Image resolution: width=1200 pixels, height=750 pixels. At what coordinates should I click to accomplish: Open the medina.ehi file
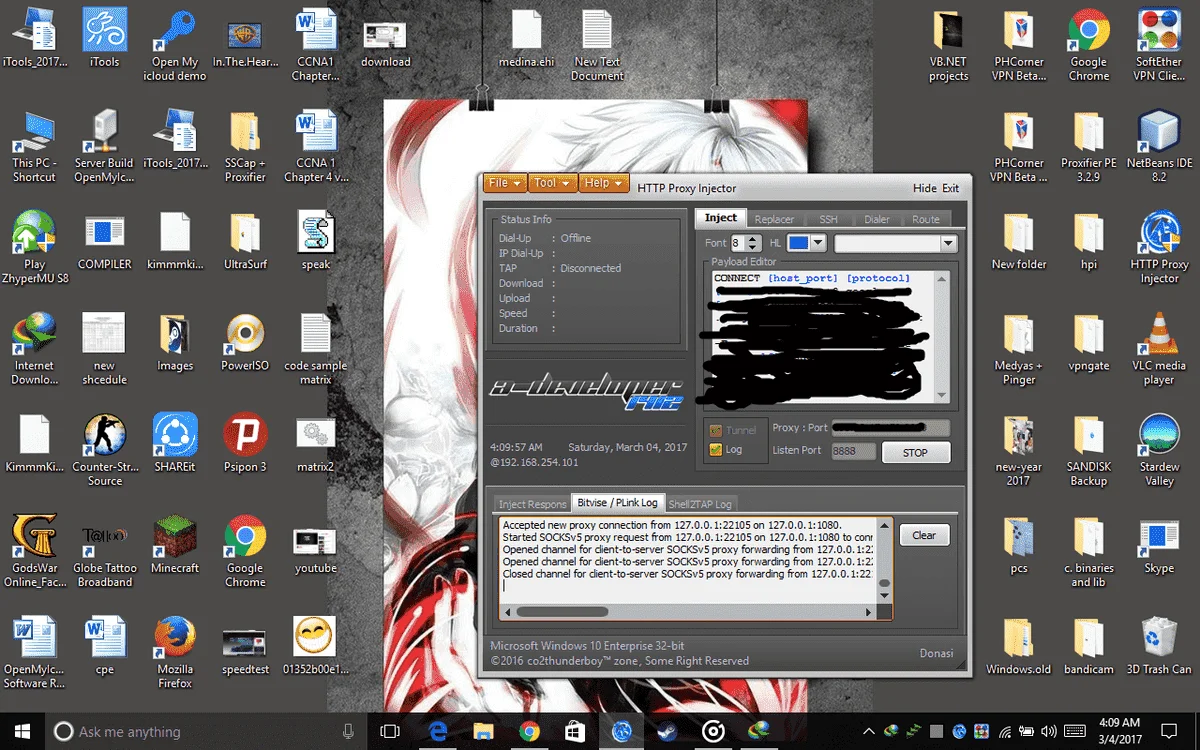(526, 40)
